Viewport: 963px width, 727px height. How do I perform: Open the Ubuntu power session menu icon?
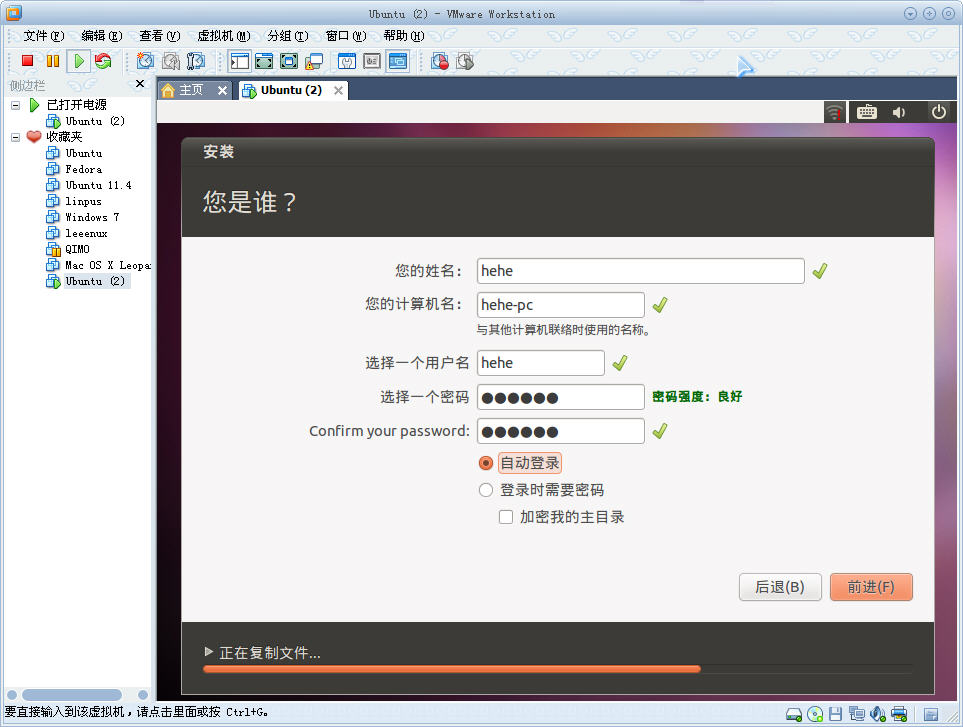click(938, 112)
